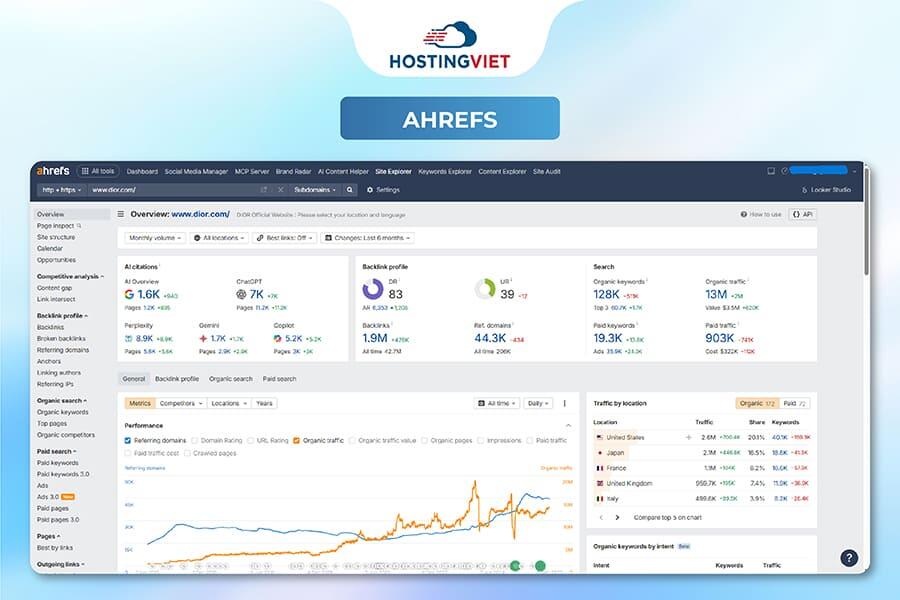Open the Subdomains mode dropdown
The width and height of the screenshot is (900, 600).
pyautogui.click(x=316, y=188)
